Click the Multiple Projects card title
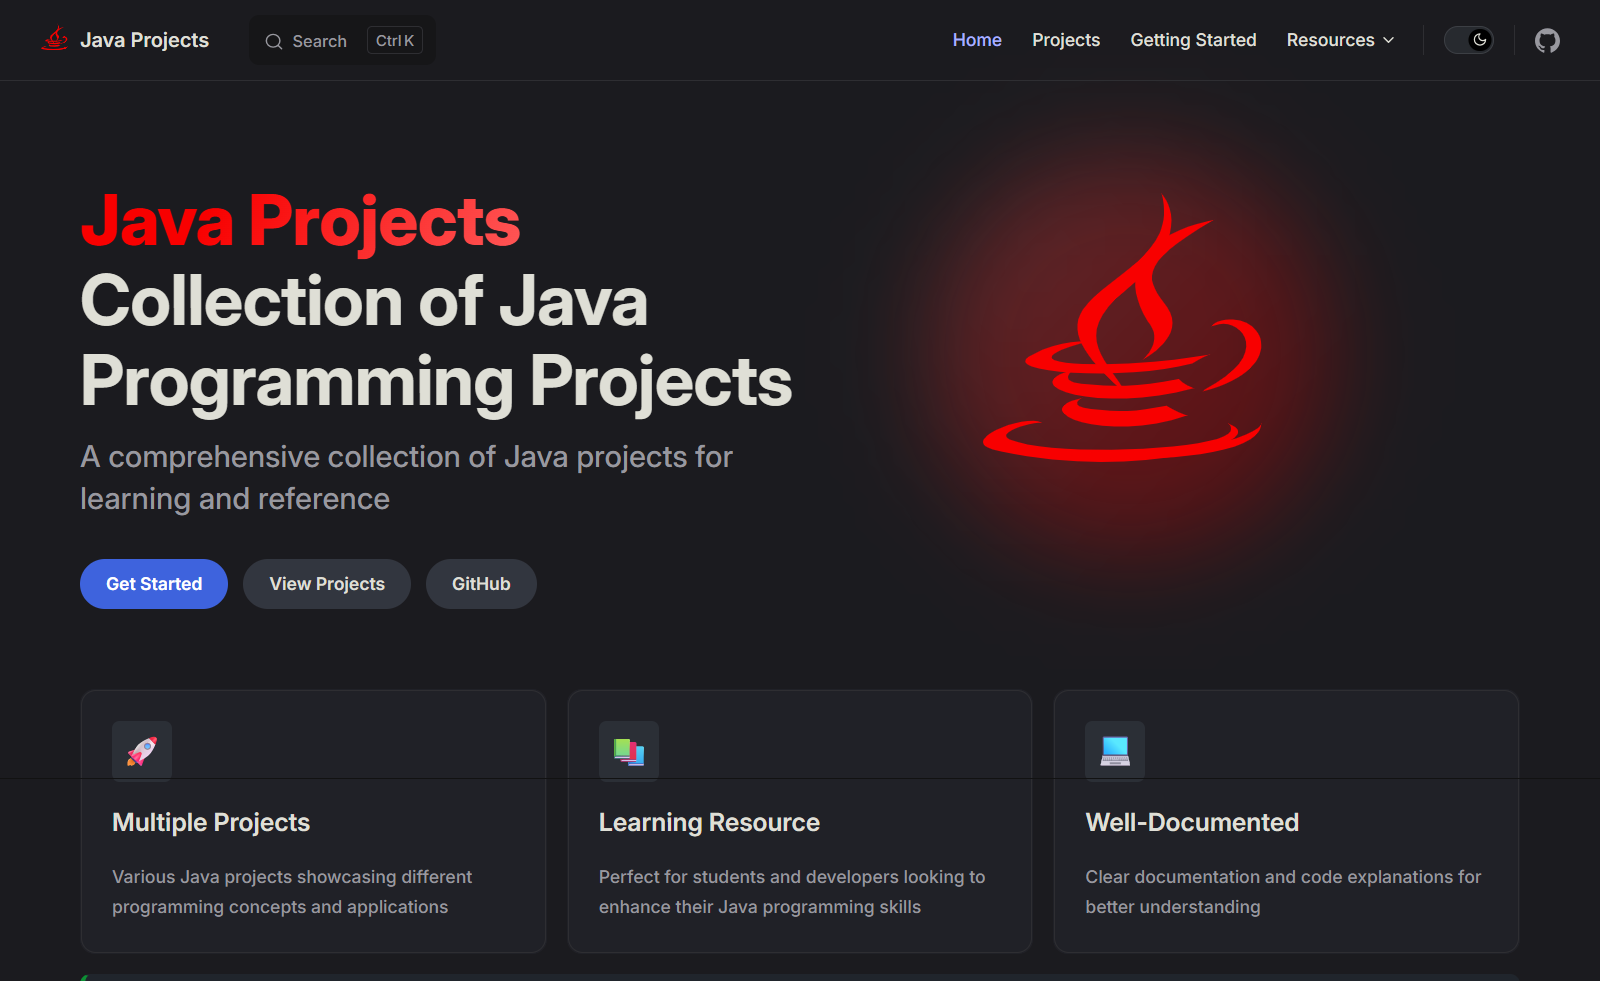 pos(211,822)
